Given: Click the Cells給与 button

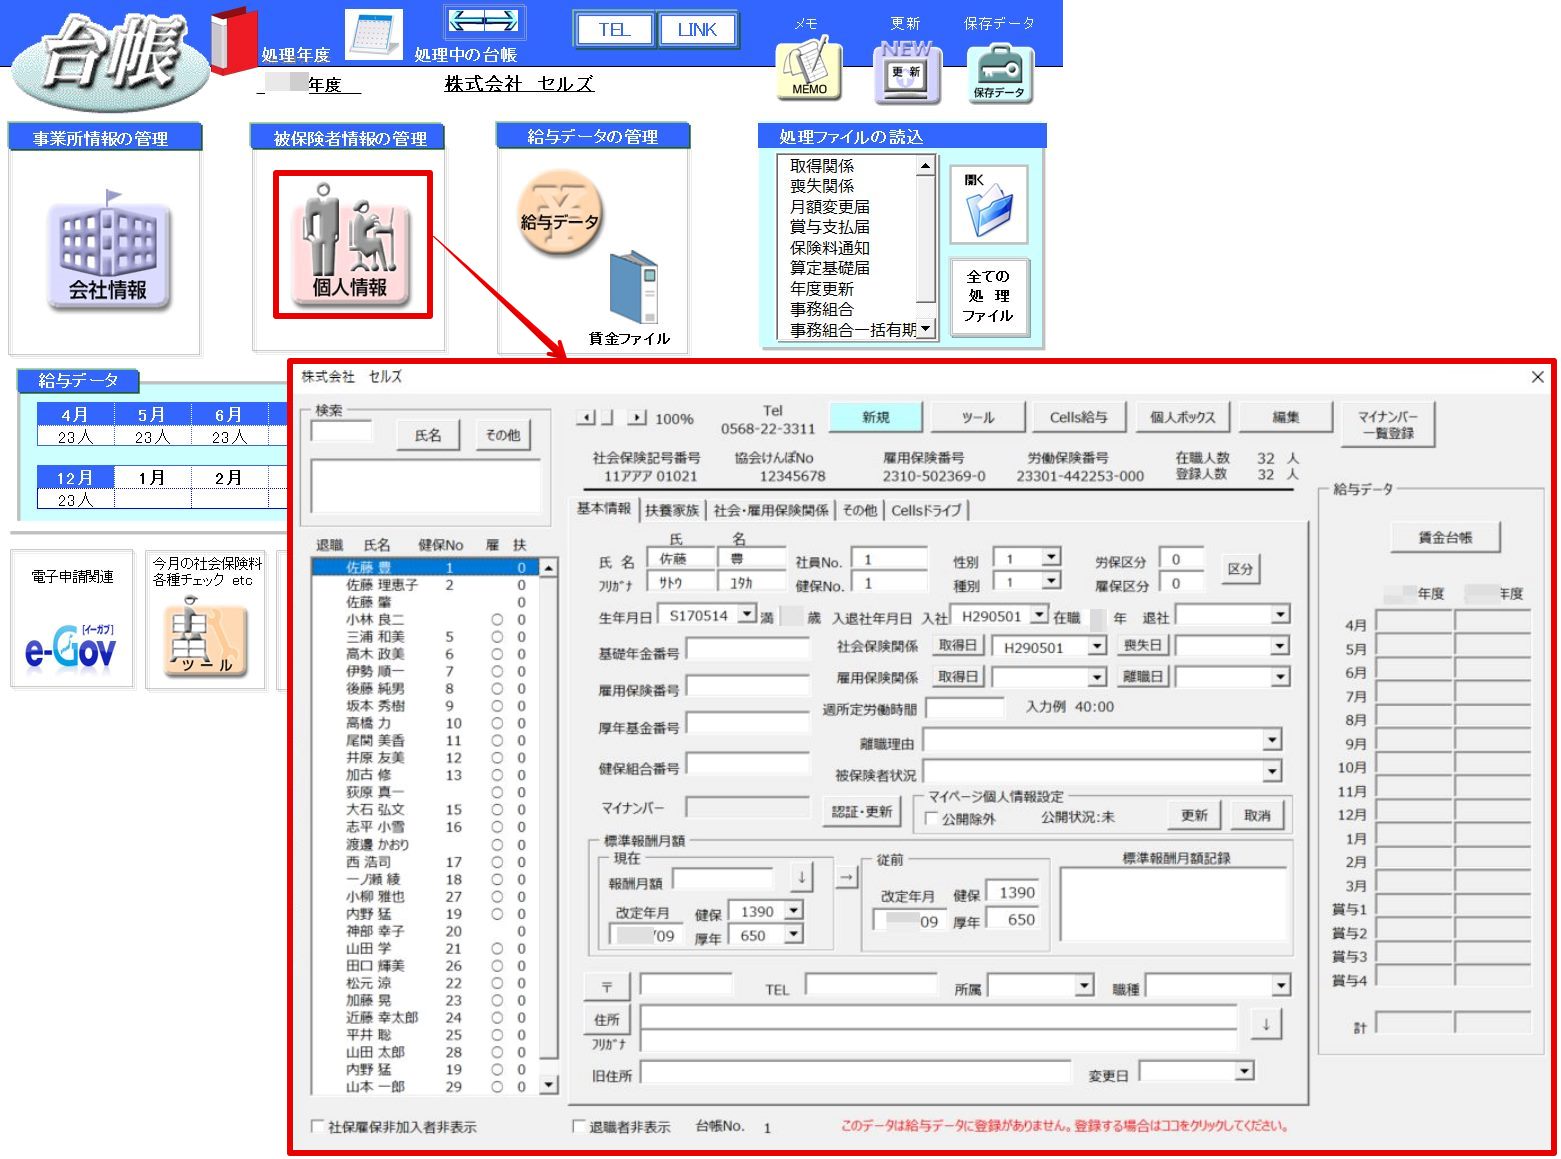Looking at the screenshot, I should click(x=1078, y=417).
